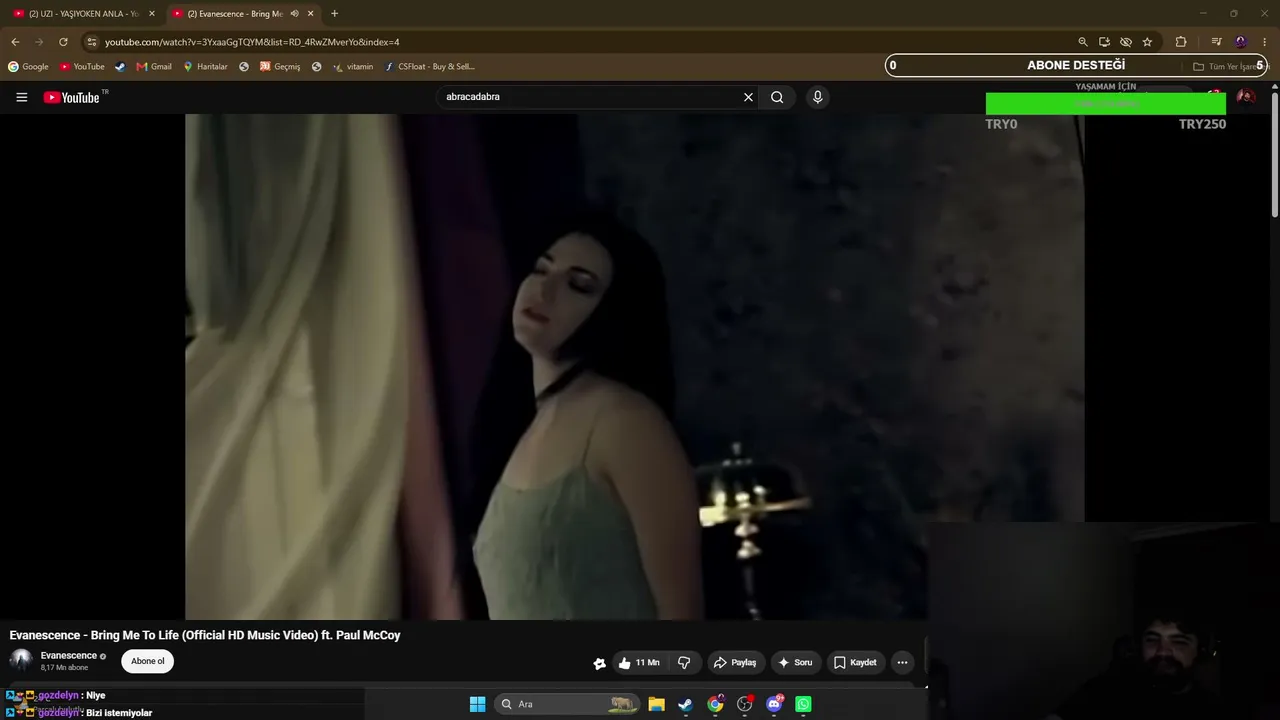The image size is (1280, 720).
Task: Bookmark this page with the star
Action: point(1147,42)
